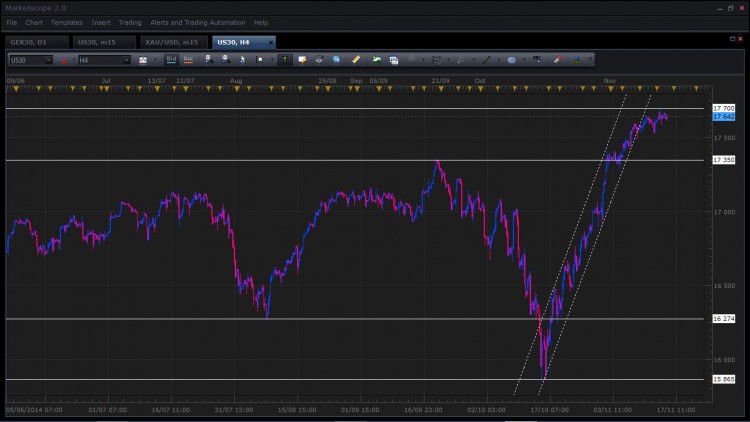Click the red flame icon next to symbol box
This screenshot has height=422, width=750.
point(63,60)
